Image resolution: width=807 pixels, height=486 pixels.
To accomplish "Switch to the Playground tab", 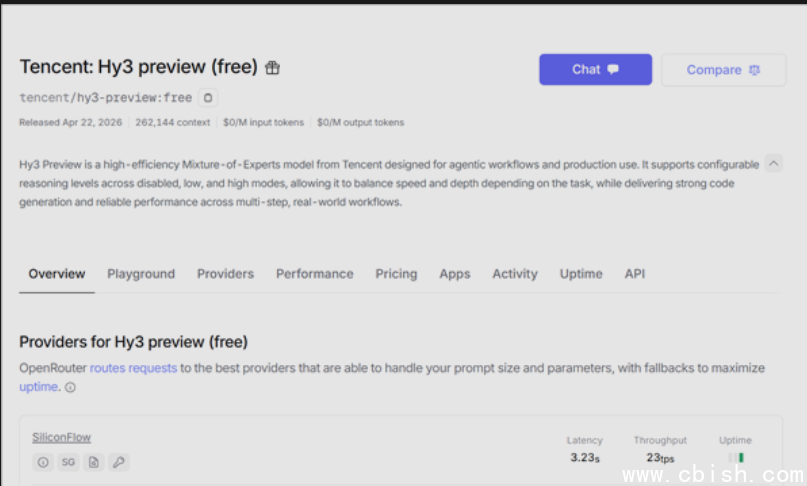I will 141,274.
